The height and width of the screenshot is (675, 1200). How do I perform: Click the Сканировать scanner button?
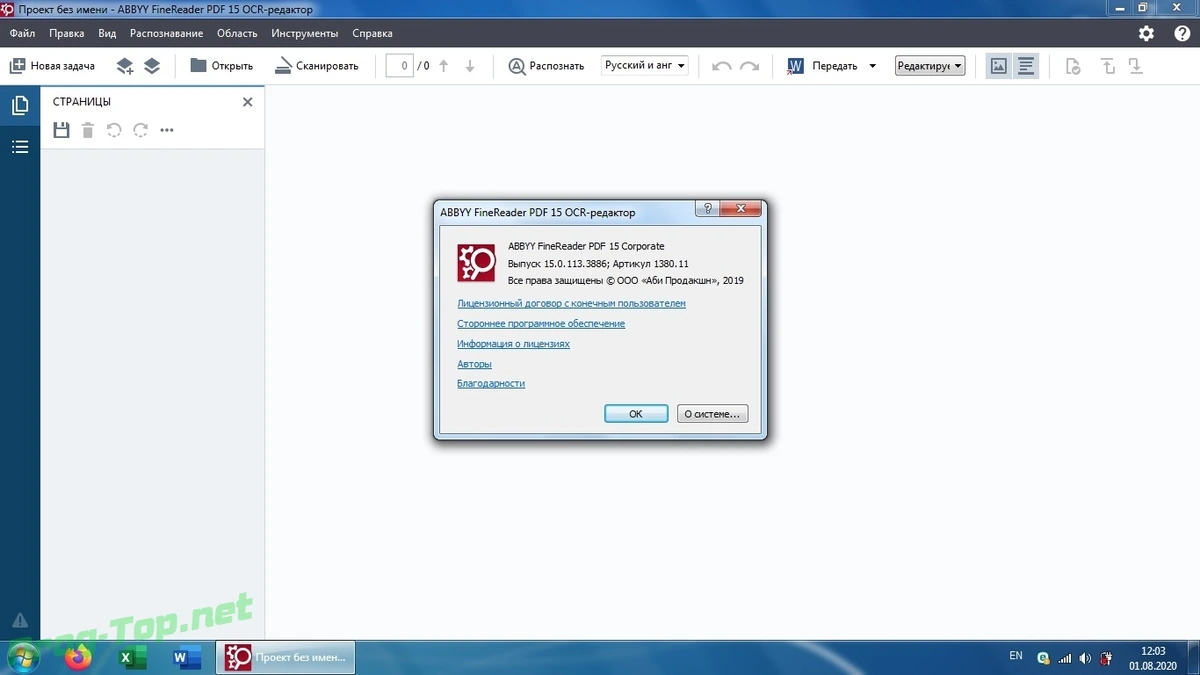316,66
